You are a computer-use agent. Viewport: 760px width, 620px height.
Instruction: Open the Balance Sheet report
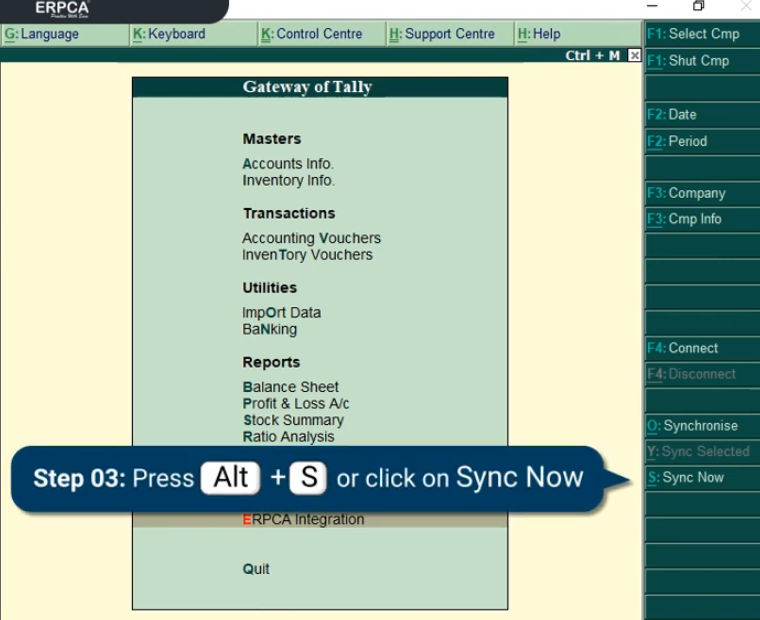[290, 387]
